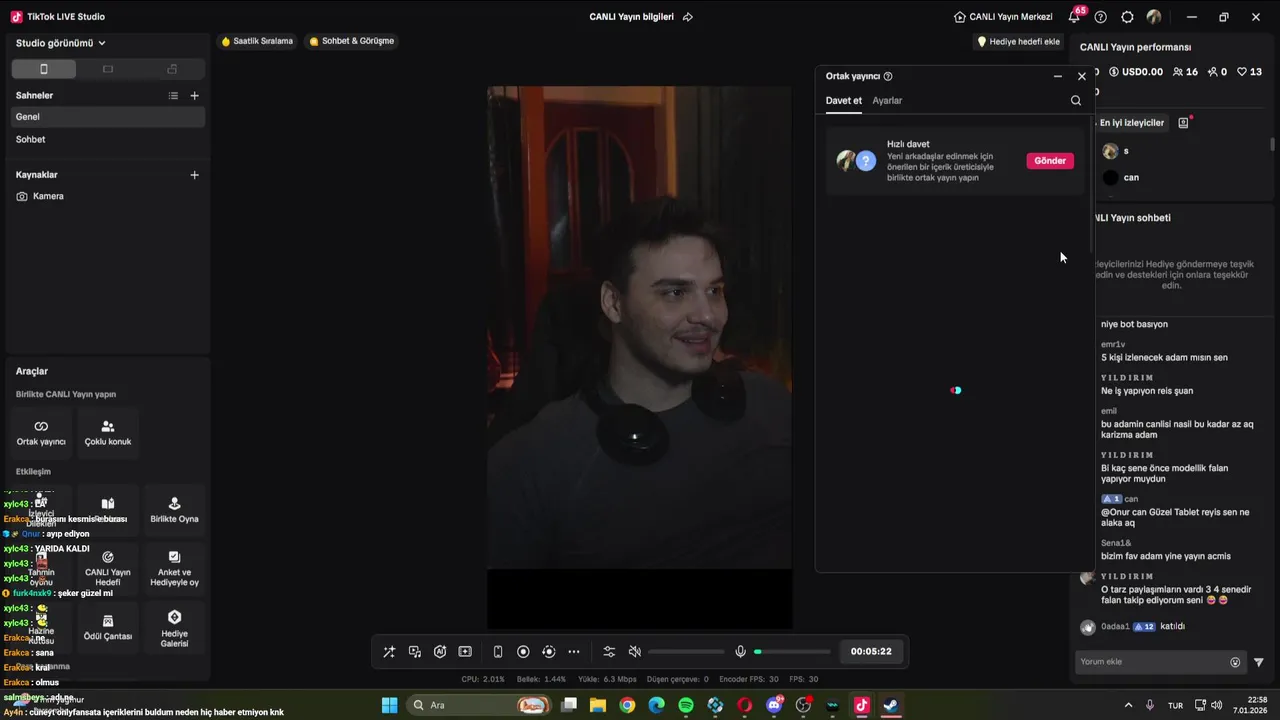The image size is (1280, 720).
Task: Open the Ortak yayıncı tool
Action: click(x=41, y=432)
